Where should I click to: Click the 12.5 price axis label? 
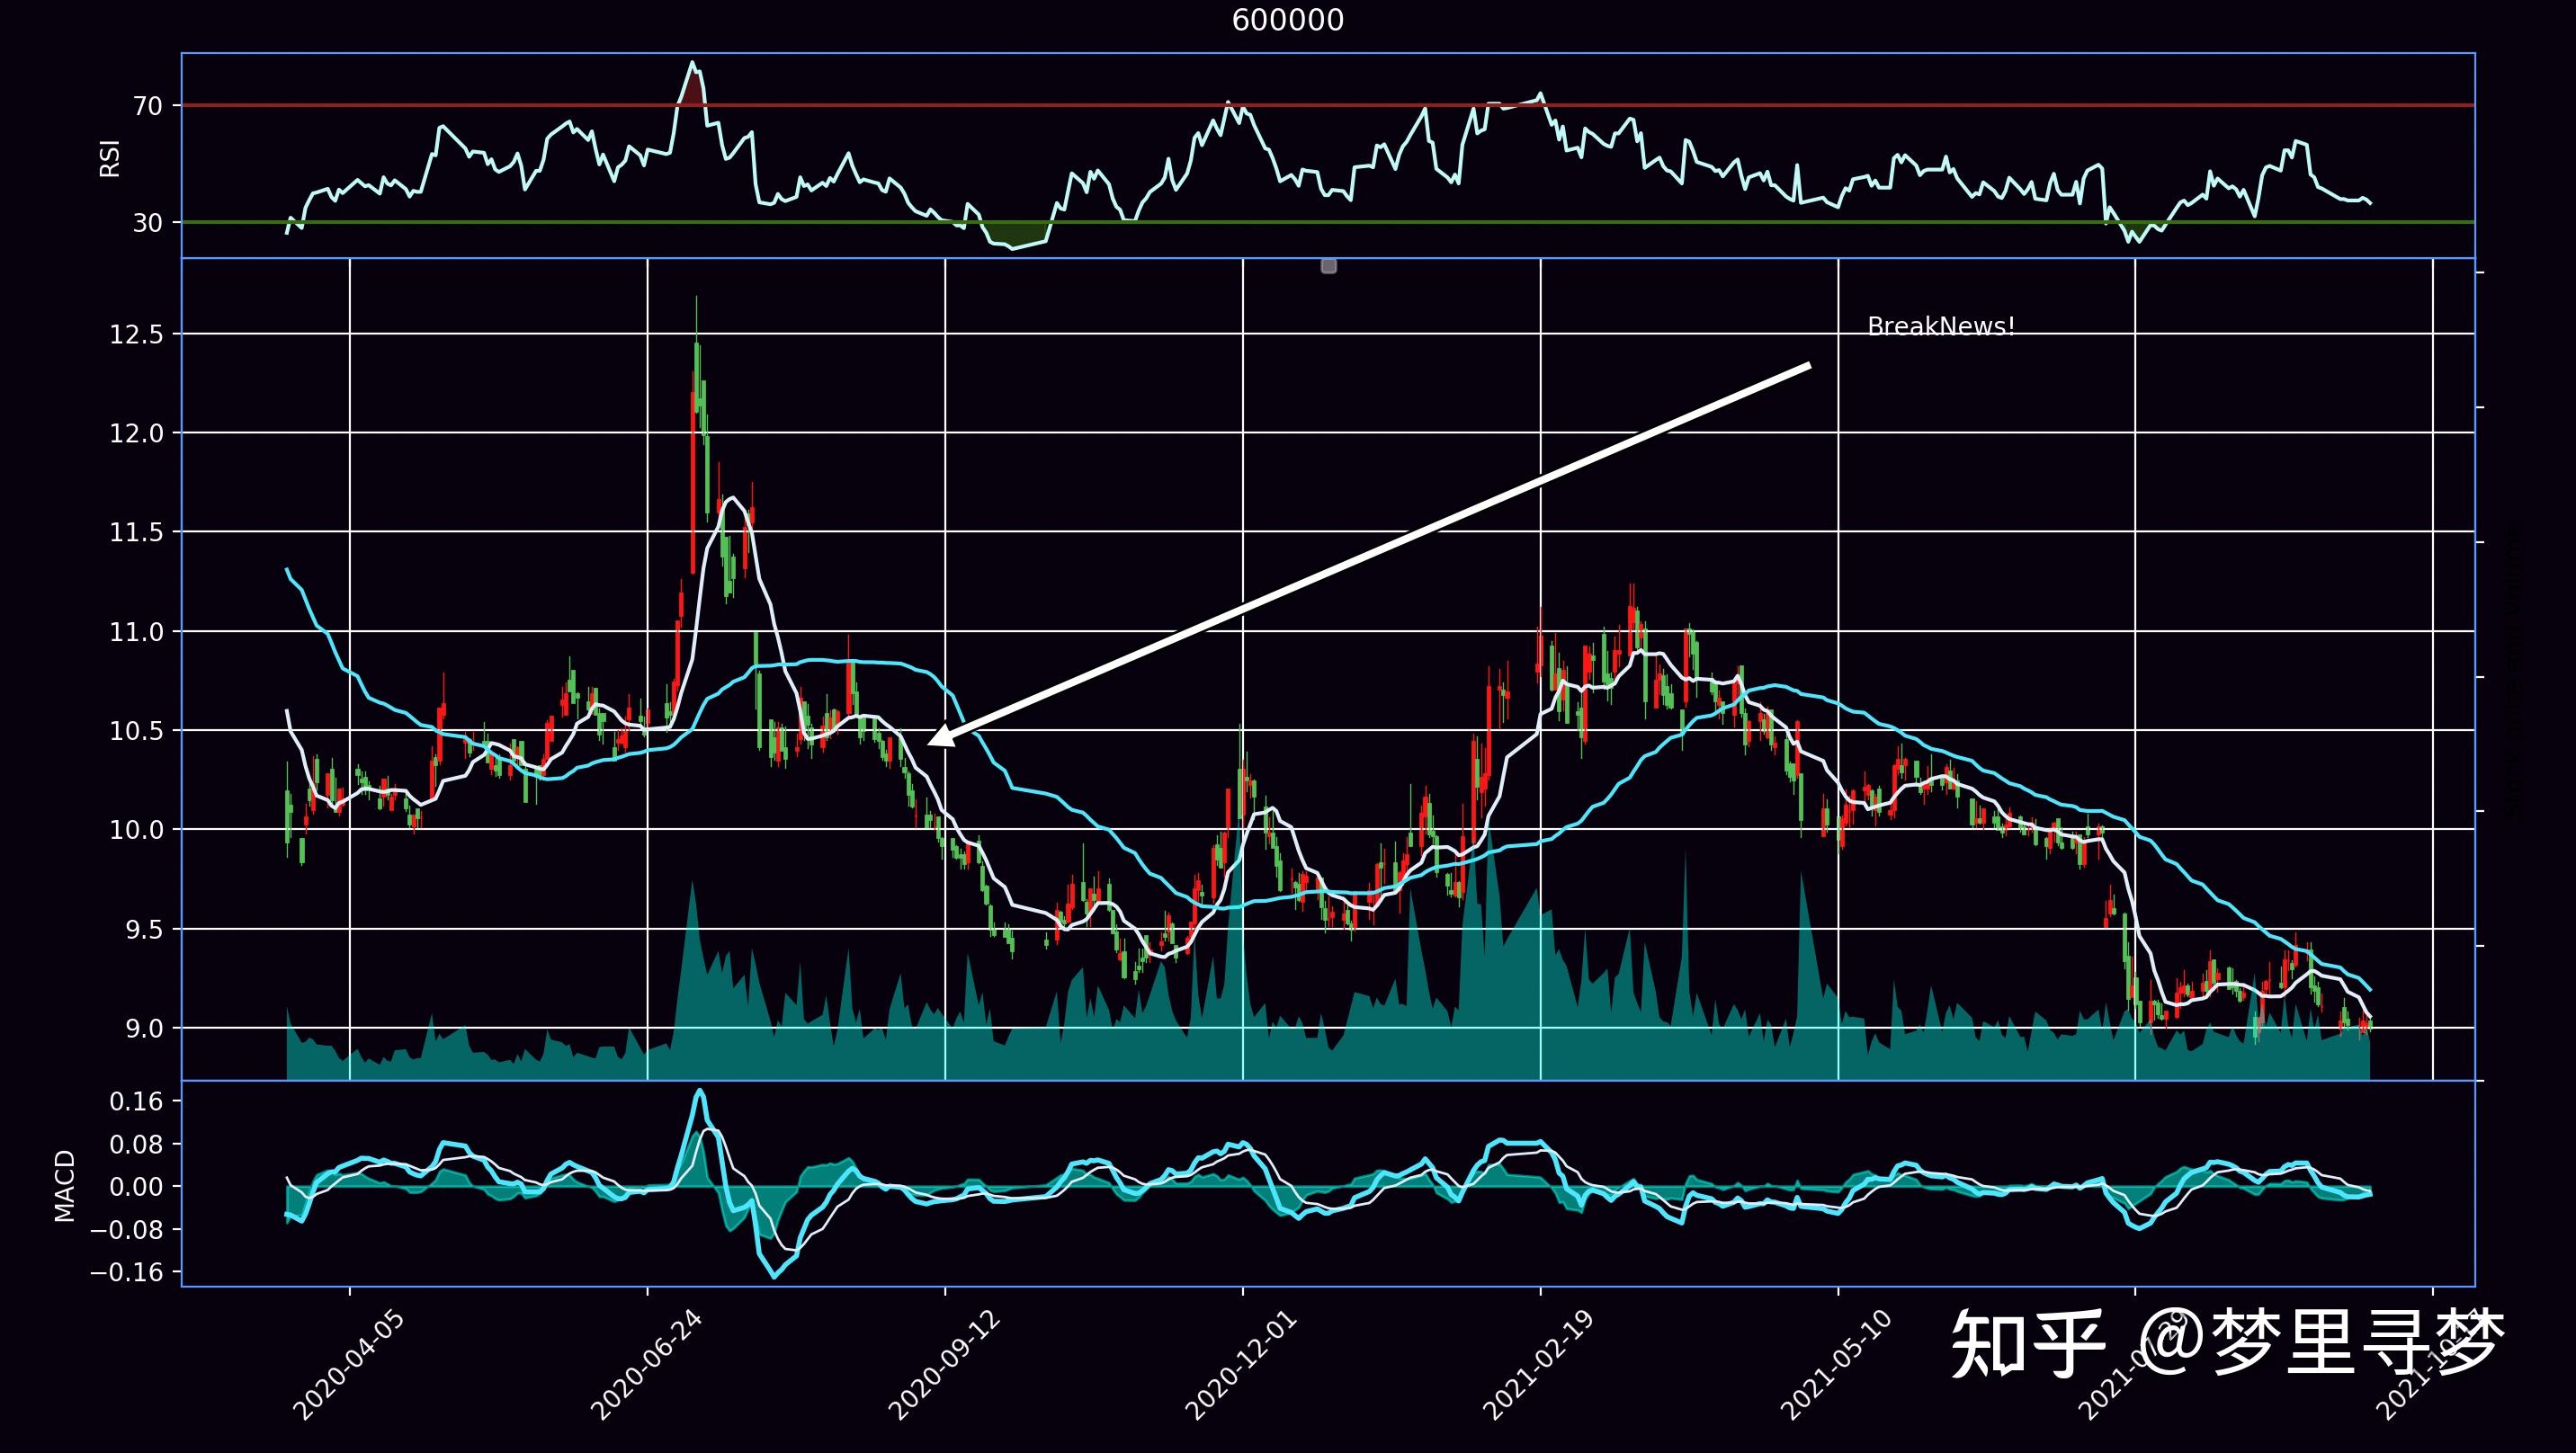[136, 334]
